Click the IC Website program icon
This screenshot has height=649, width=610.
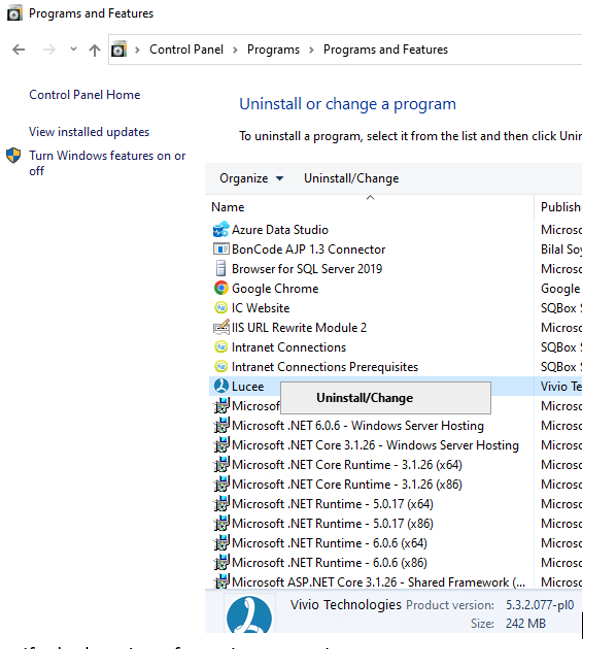click(221, 308)
